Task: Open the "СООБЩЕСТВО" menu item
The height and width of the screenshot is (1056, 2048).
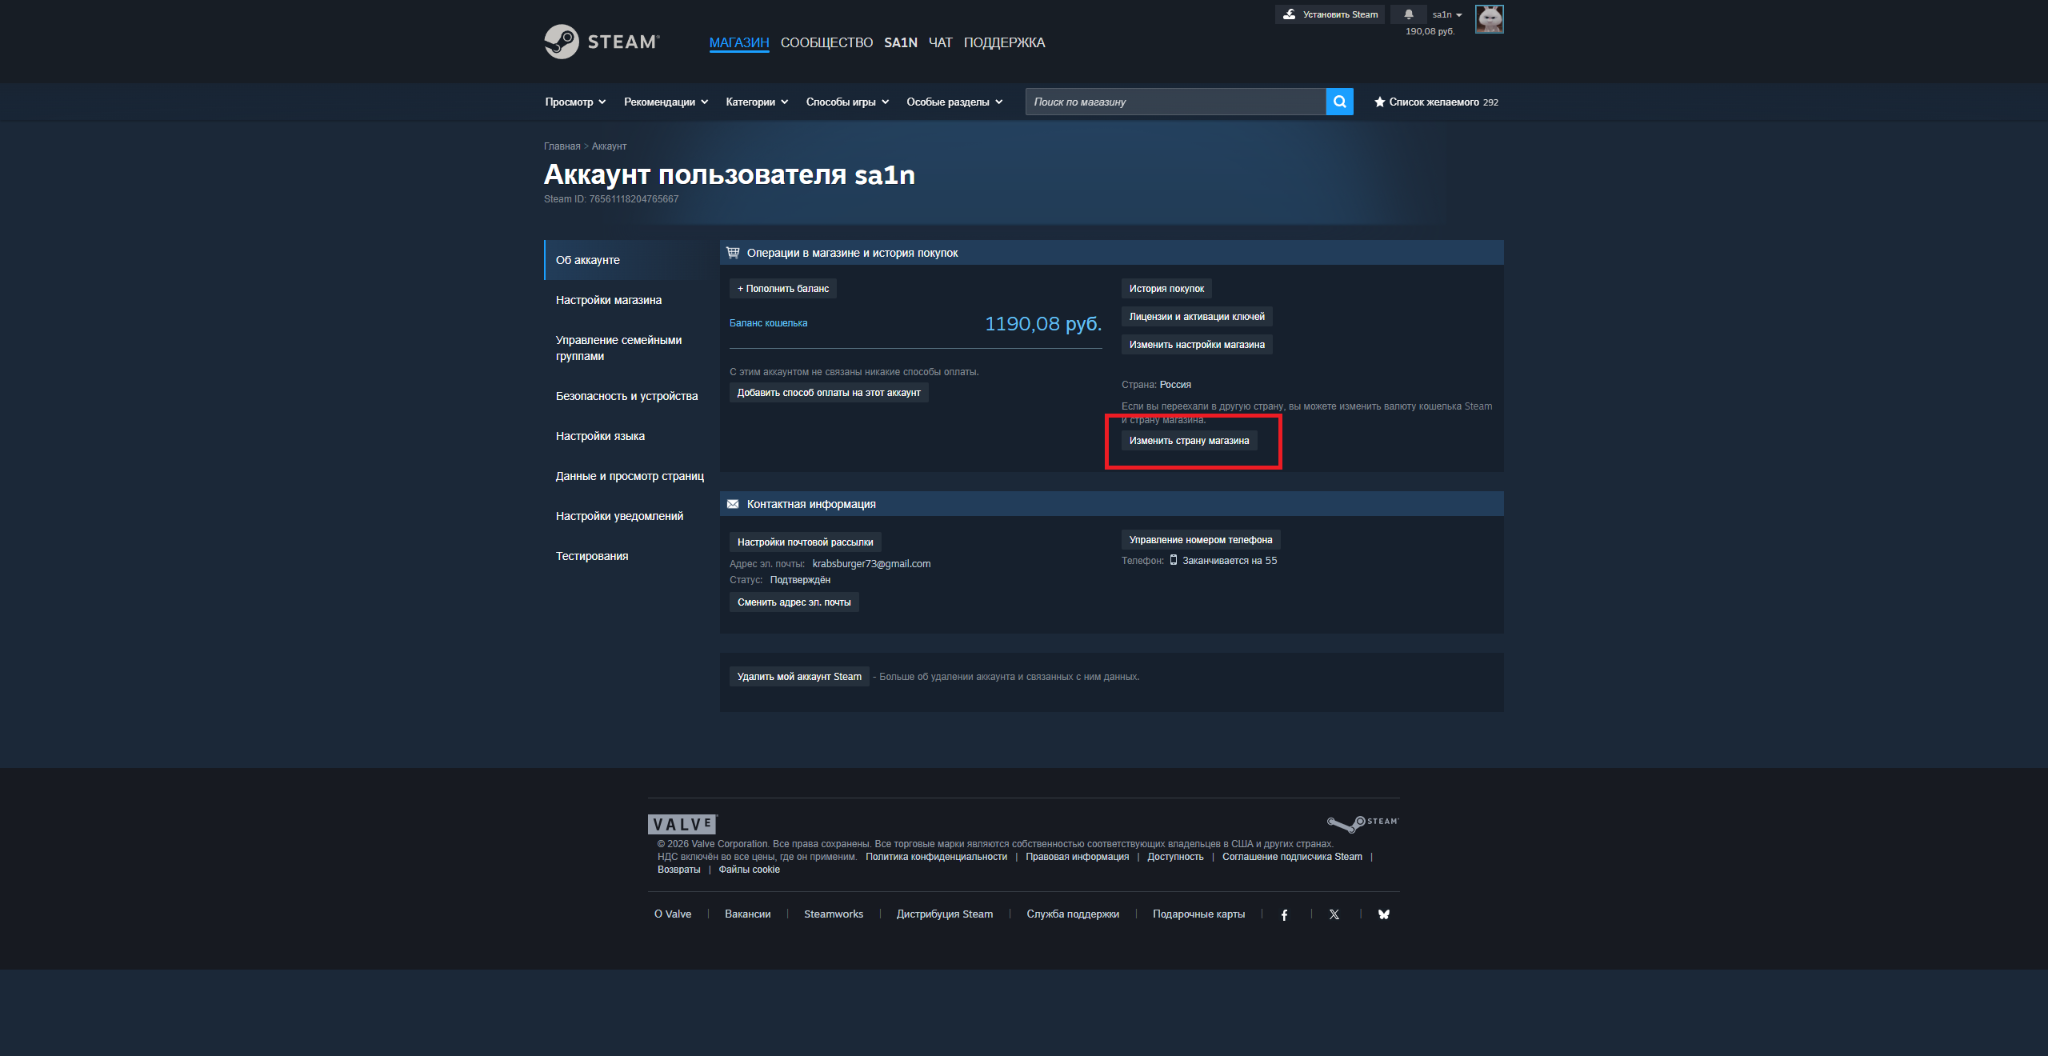Action: 826,42
